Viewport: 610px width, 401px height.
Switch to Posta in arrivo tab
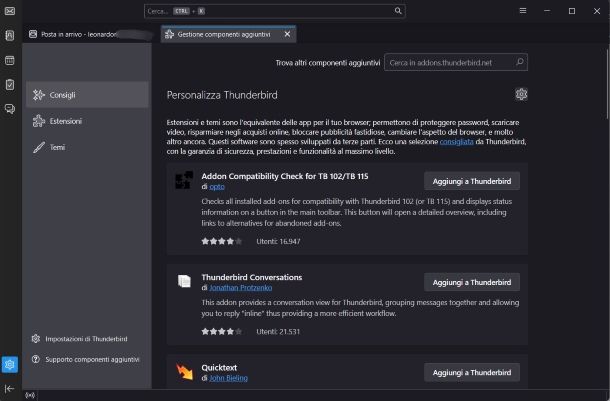(90, 34)
